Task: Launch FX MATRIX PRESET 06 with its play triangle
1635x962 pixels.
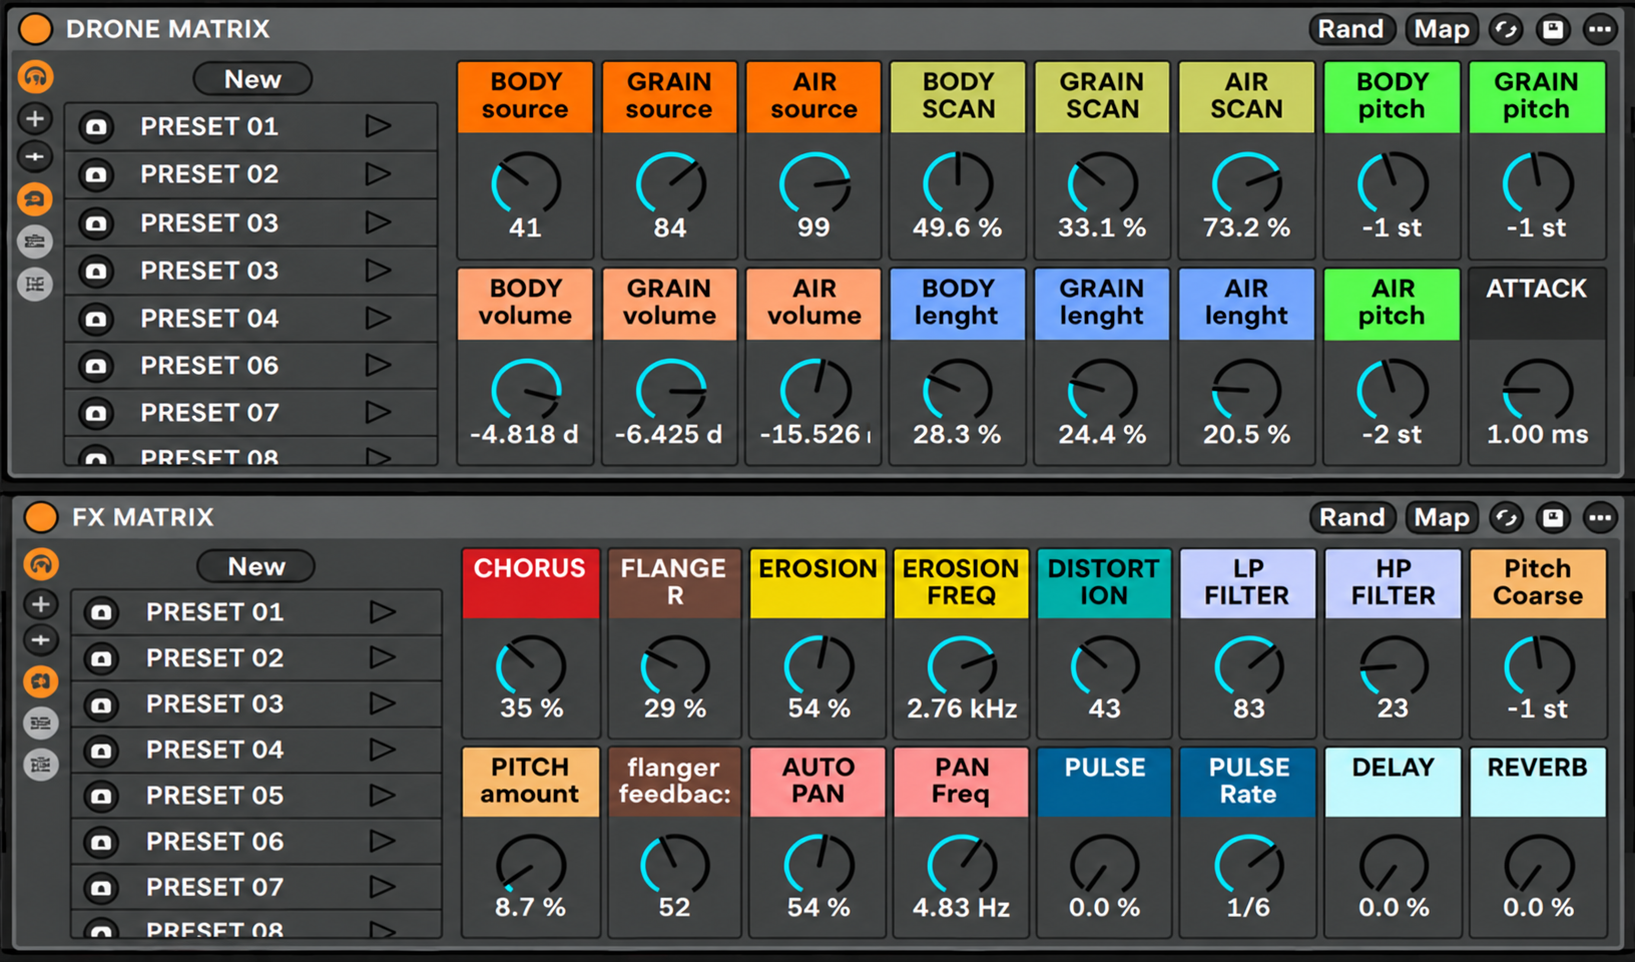Action: 382,841
